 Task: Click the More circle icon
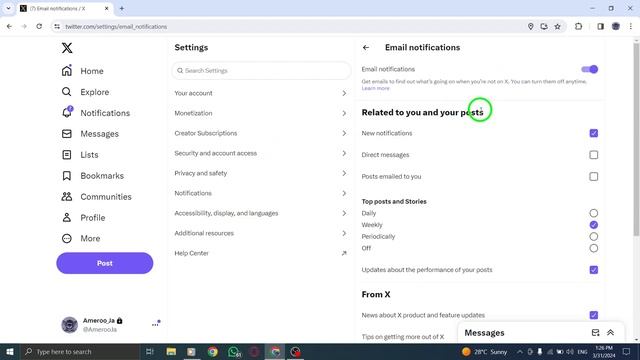click(x=67, y=238)
